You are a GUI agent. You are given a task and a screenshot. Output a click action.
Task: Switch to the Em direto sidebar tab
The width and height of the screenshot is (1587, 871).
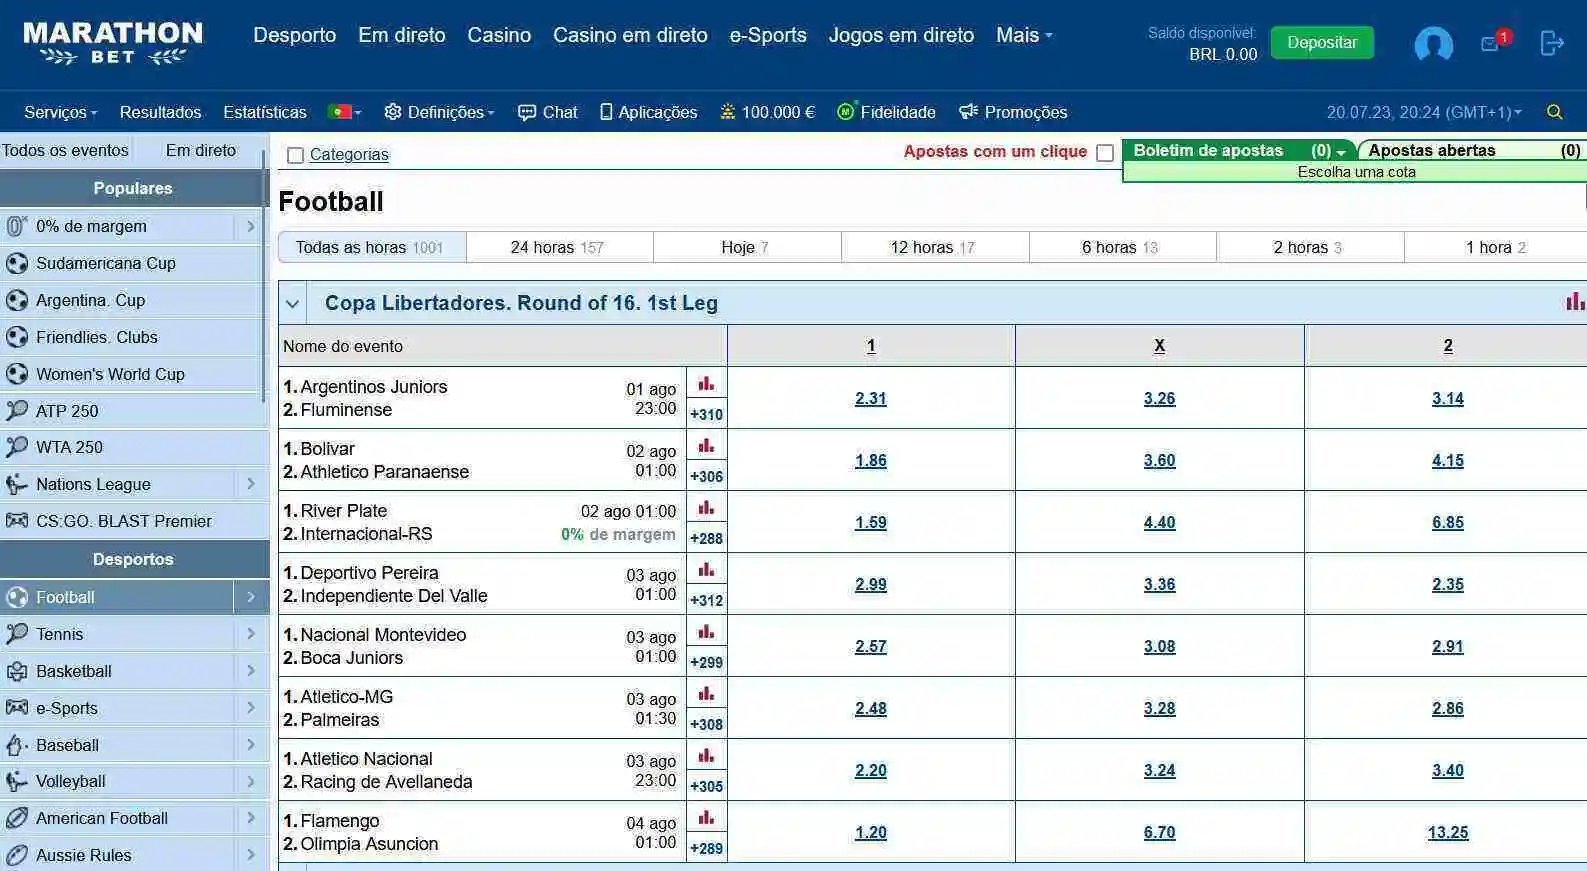[x=201, y=150]
